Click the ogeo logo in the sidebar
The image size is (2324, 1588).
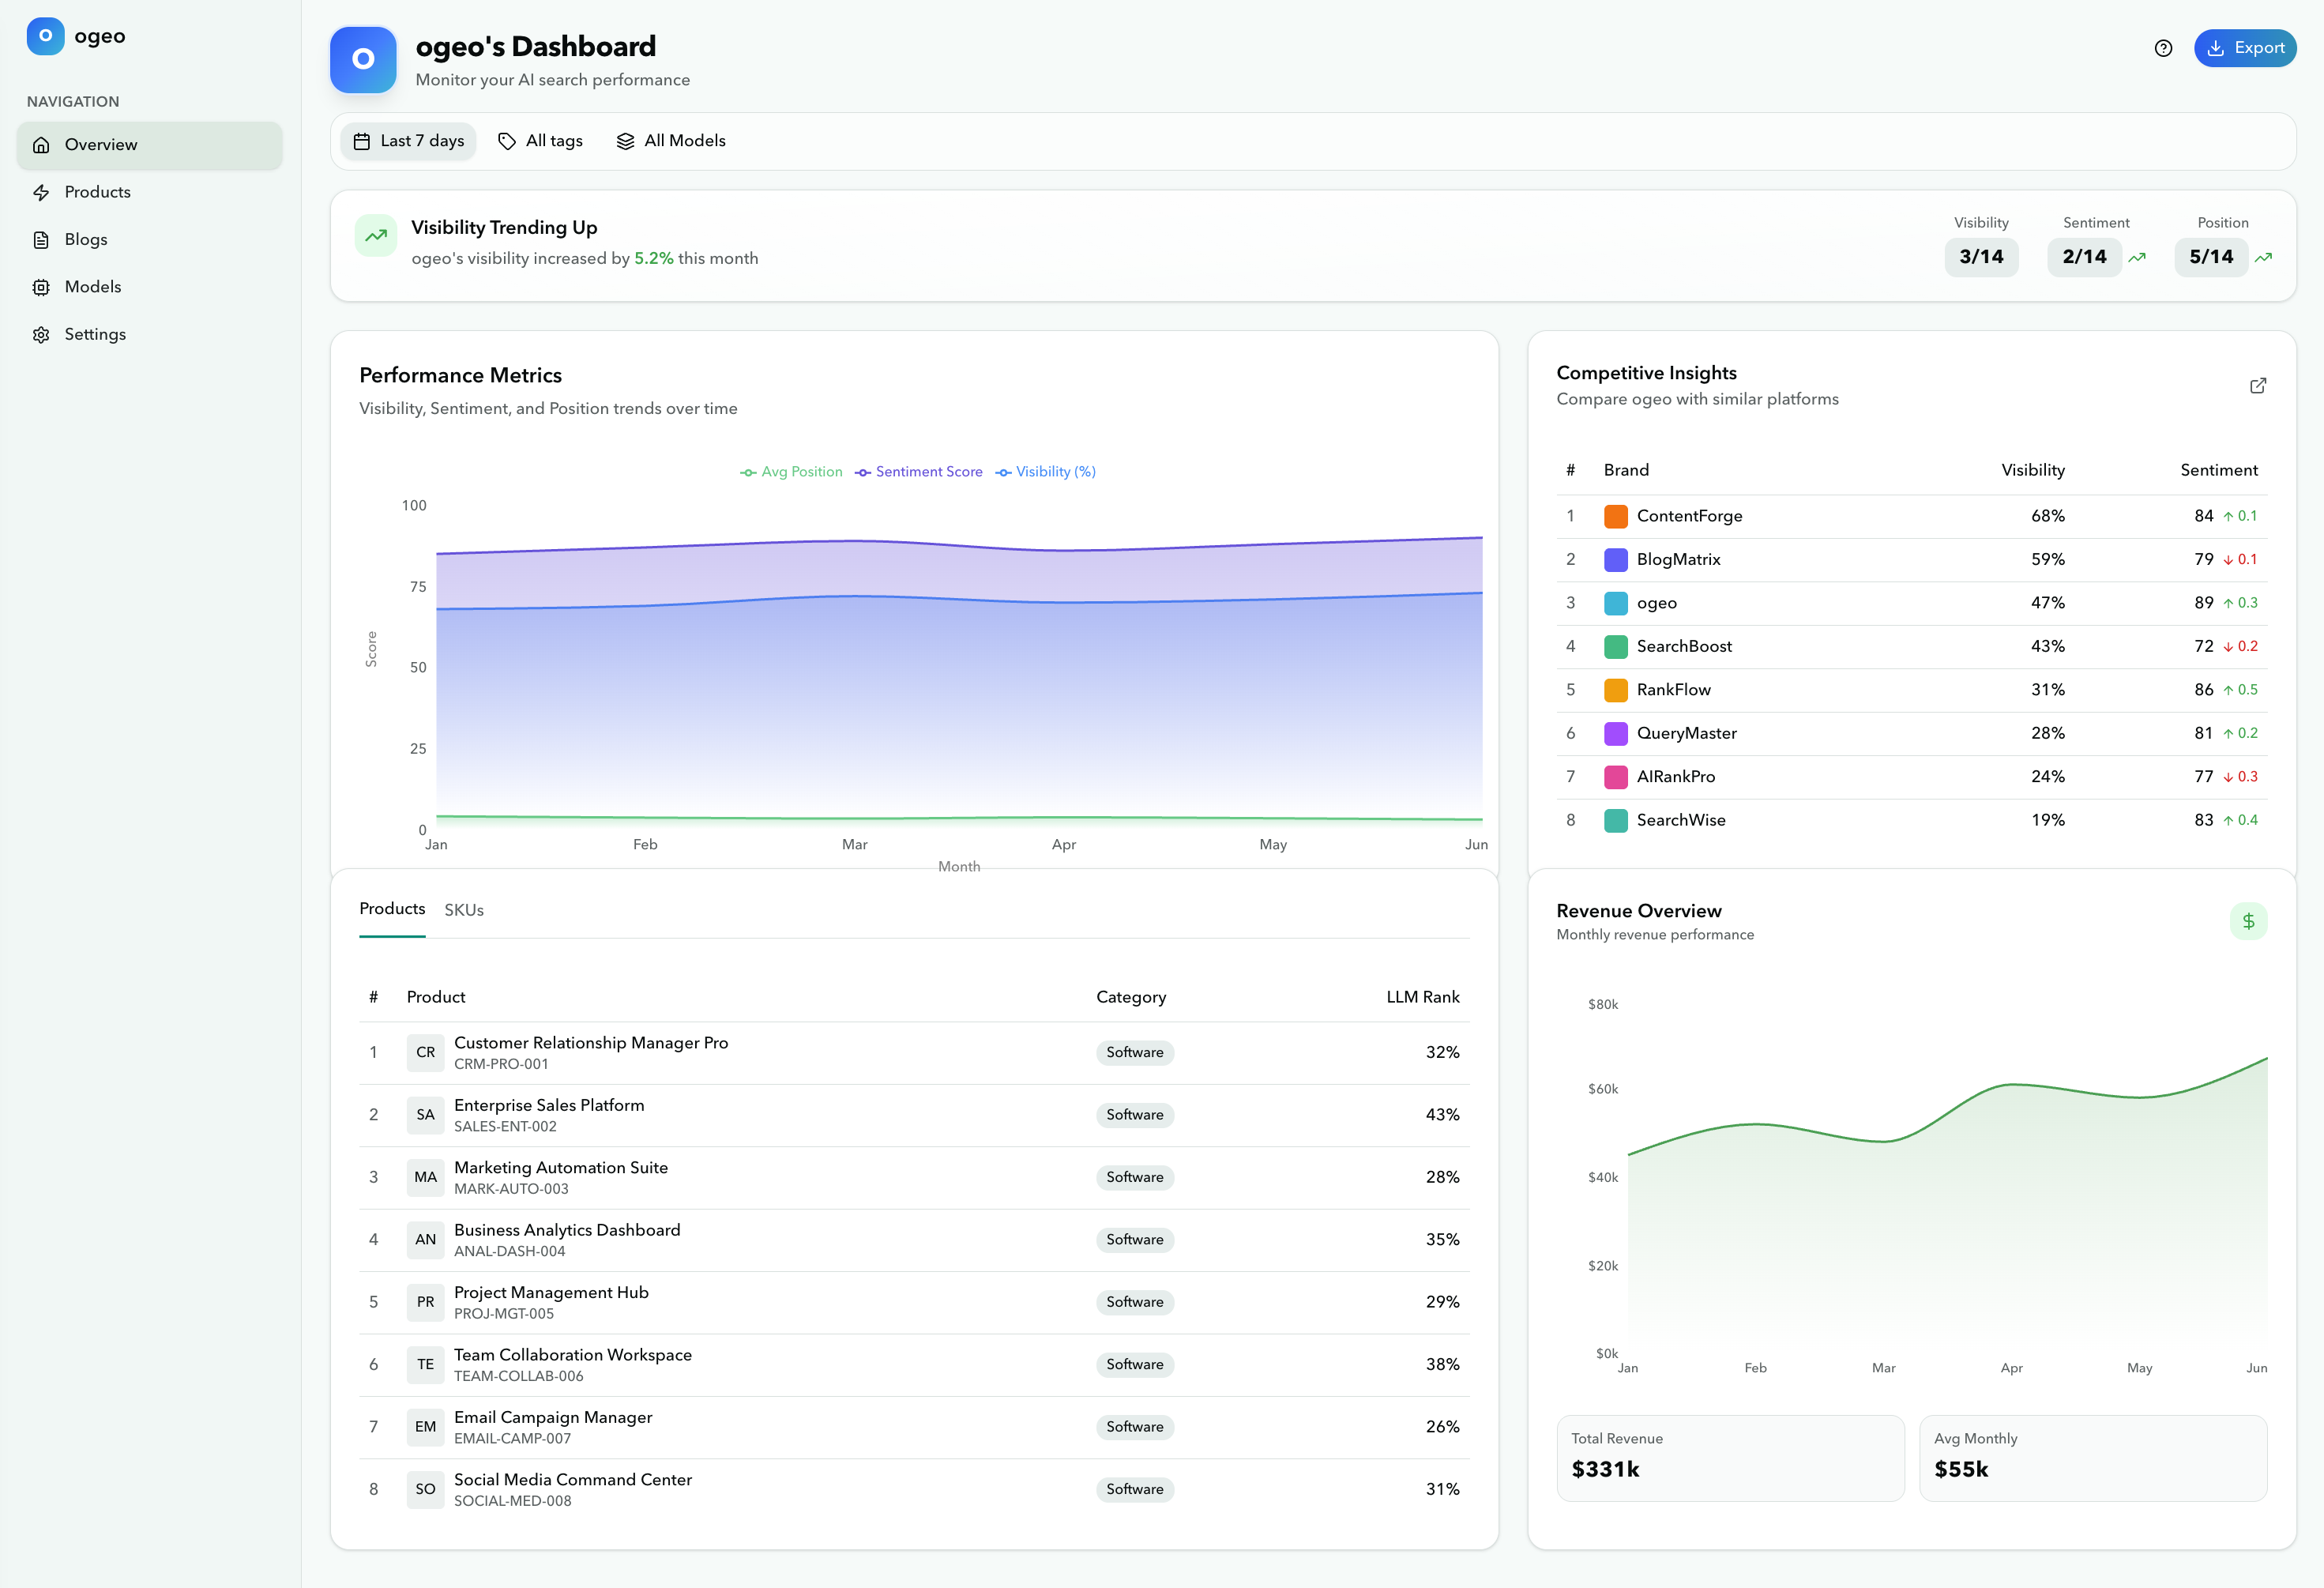pyautogui.click(x=45, y=35)
